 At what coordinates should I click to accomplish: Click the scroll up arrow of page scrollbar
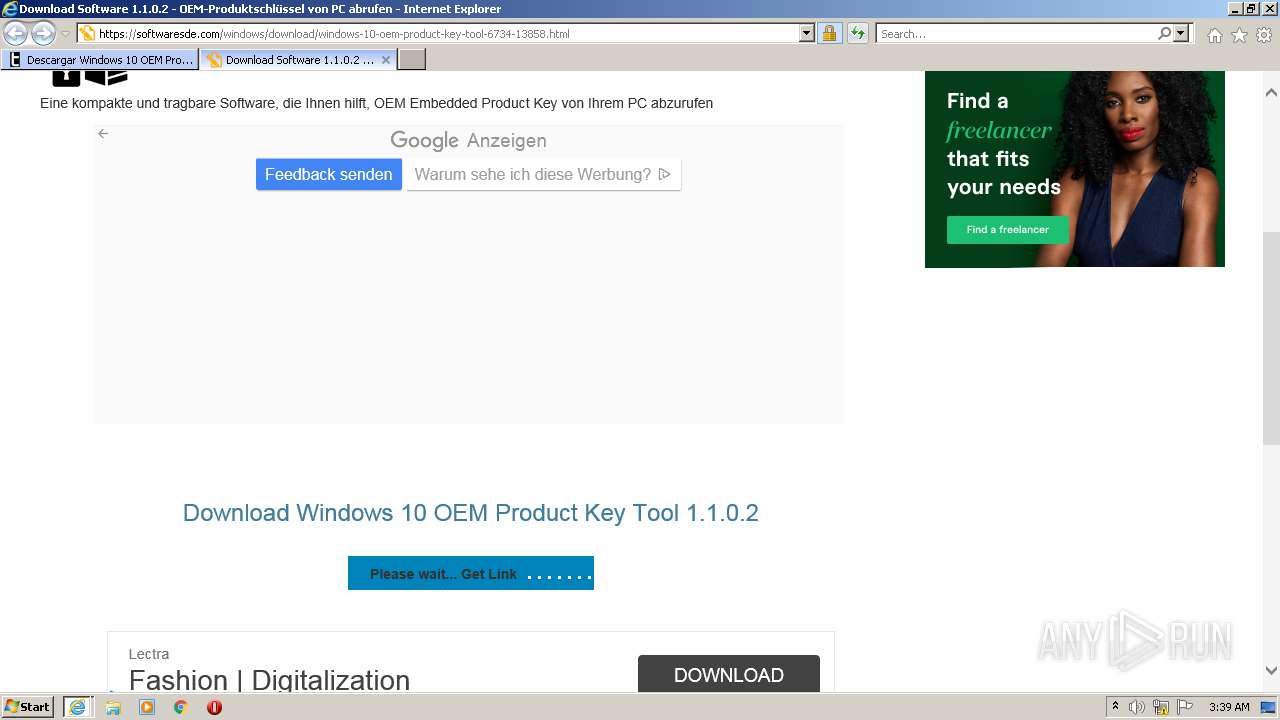click(1271, 92)
